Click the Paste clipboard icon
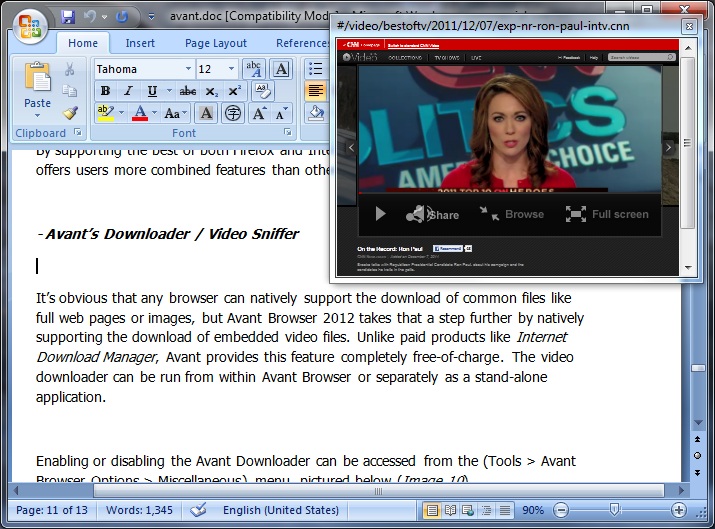This screenshot has height=529, width=715. (37, 78)
